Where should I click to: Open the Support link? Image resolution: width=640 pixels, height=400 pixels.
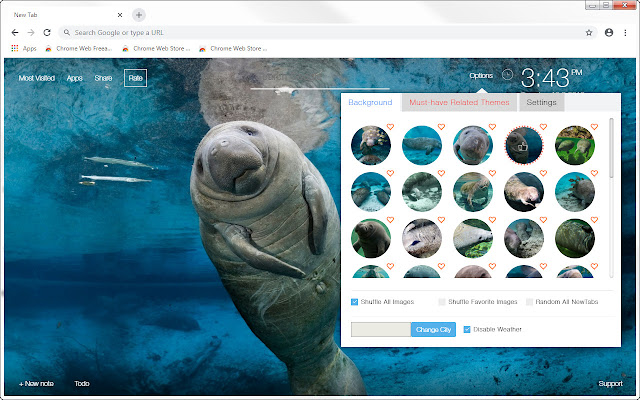[x=610, y=384]
